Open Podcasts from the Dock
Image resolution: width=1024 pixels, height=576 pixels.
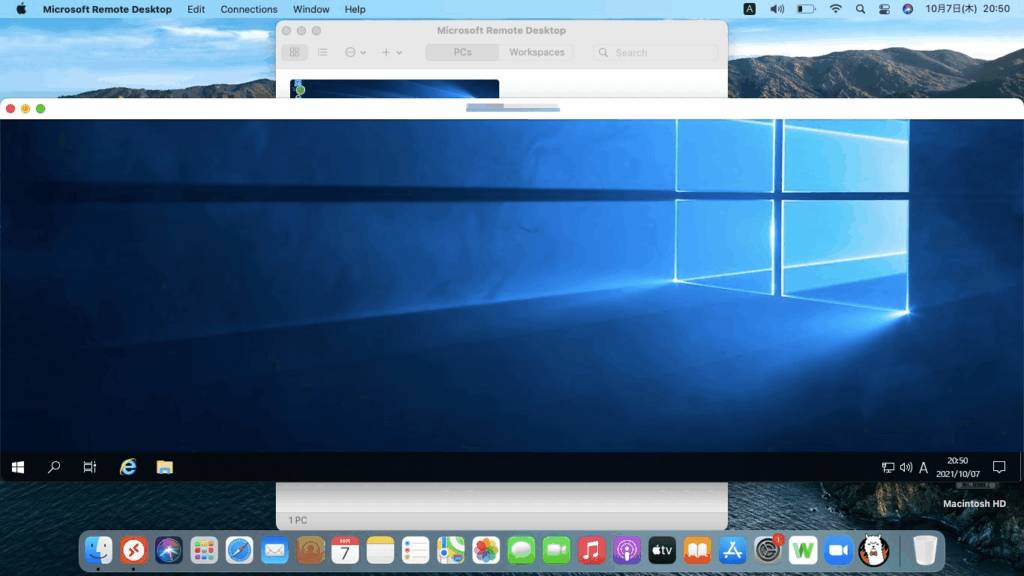tap(627, 551)
